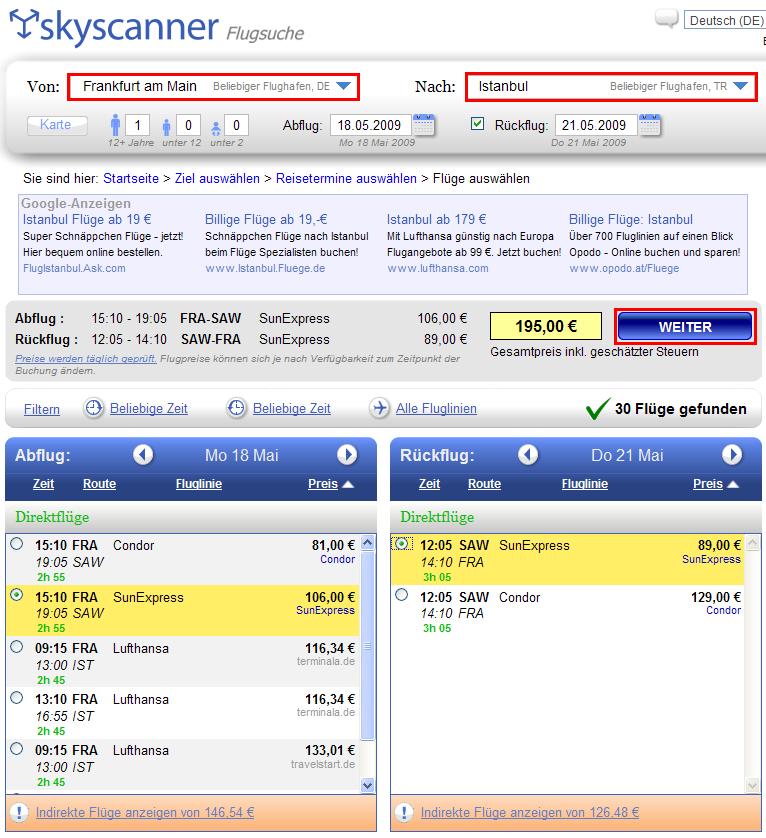Select the Condor 81,00 € outbound flight
This screenshot has height=838, width=766.
pos(16,544)
